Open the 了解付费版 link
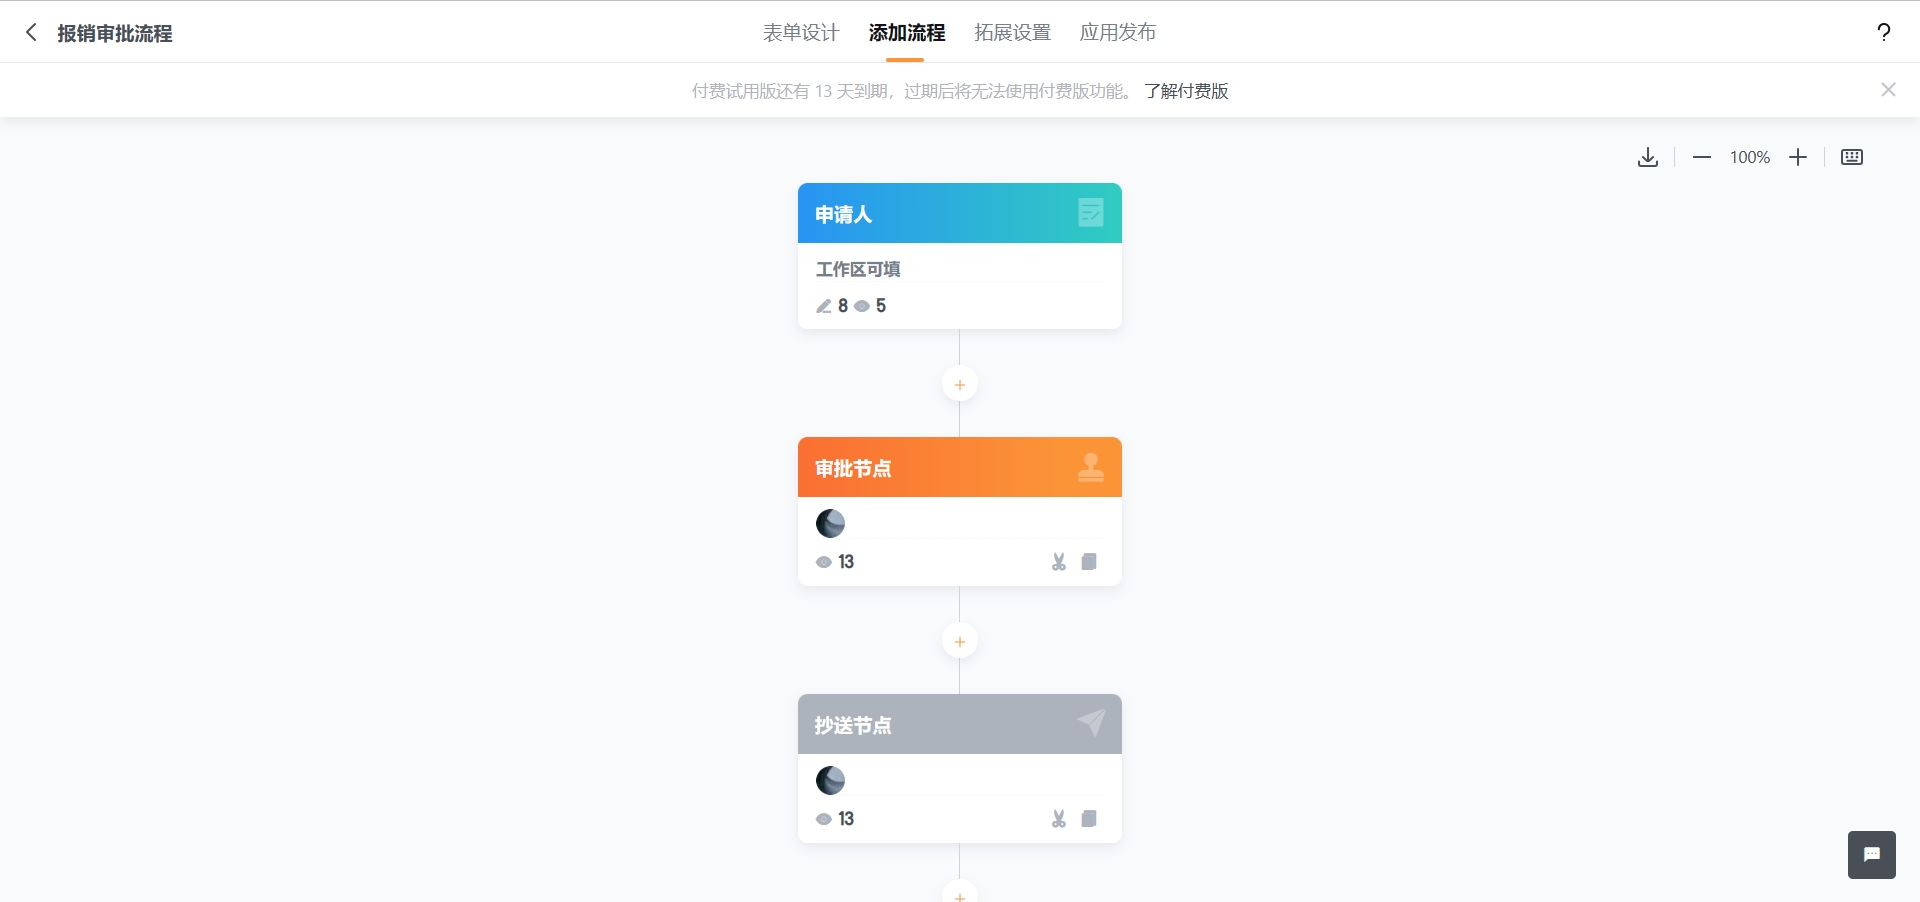The image size is (1920, 902). [1186, 91]
